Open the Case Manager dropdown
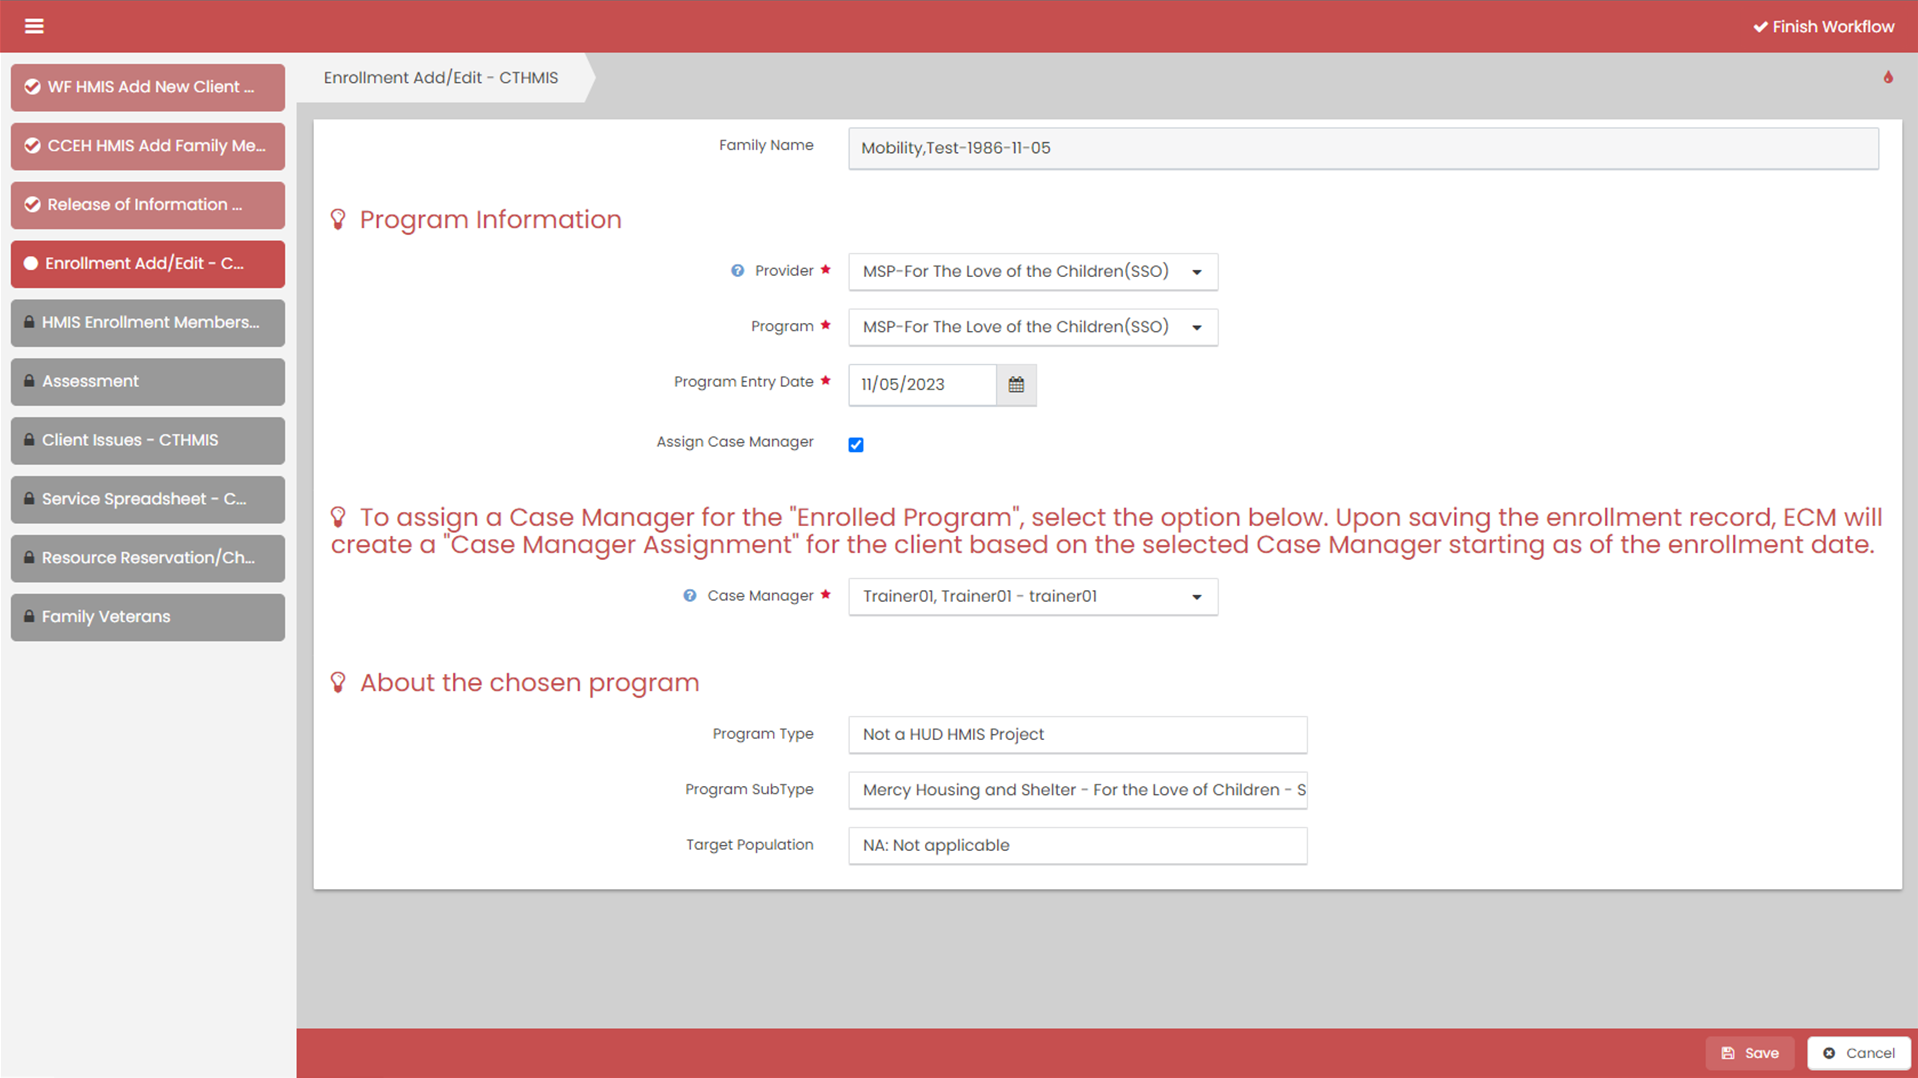1918x1078 pixels. tap(1032, 597)
